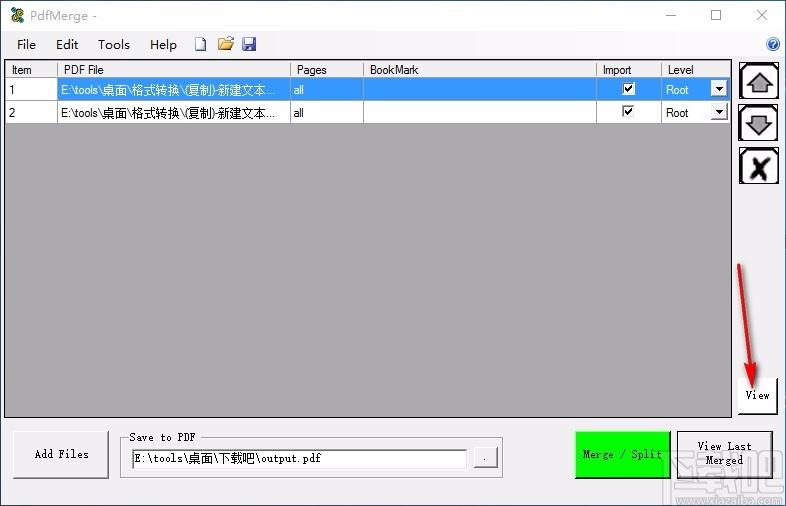Click the View button

pos(757,396)
